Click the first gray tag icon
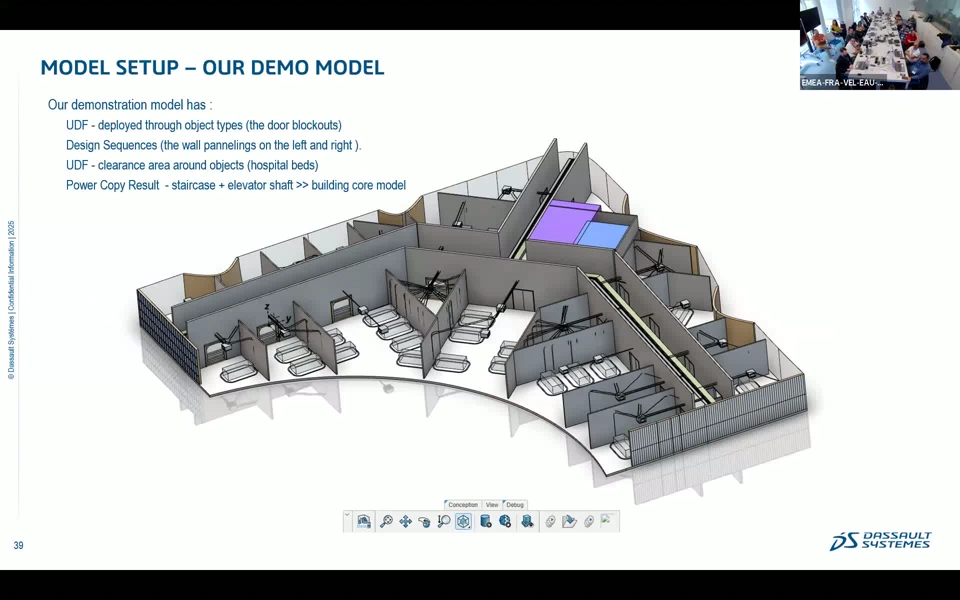 pos(550,522)
